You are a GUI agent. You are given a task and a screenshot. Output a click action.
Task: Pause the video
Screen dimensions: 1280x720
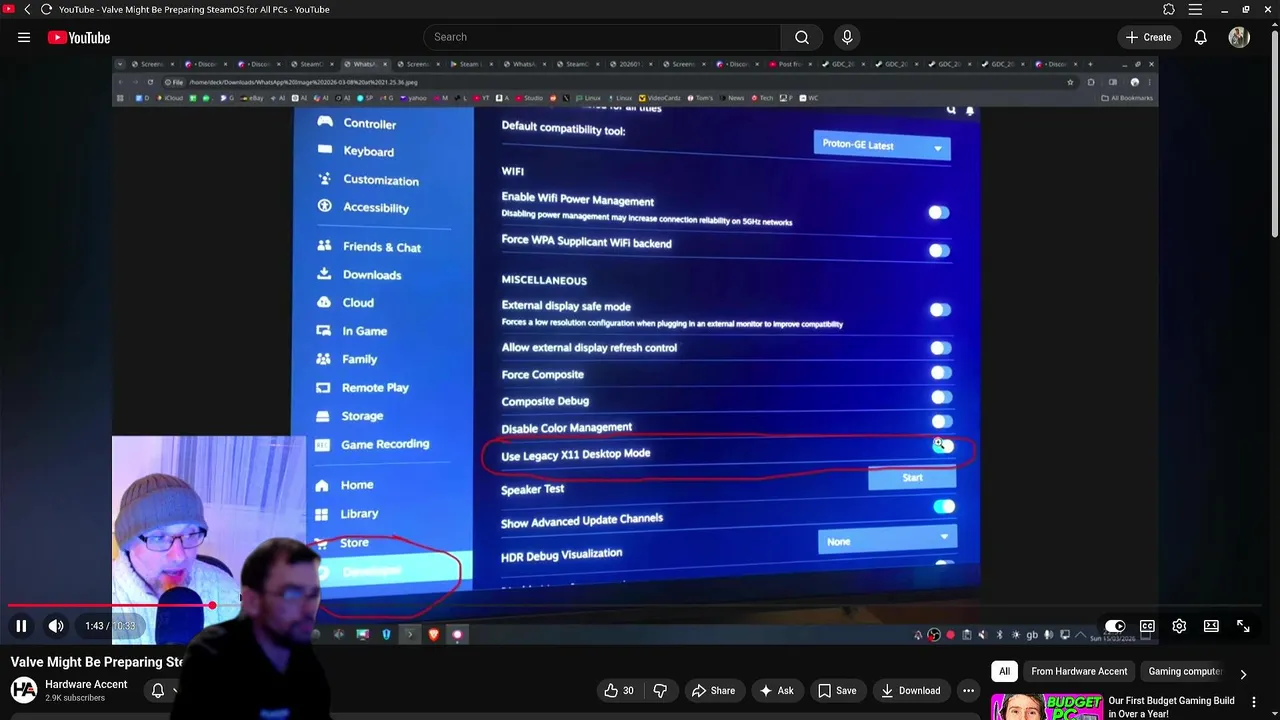(21, 626)
